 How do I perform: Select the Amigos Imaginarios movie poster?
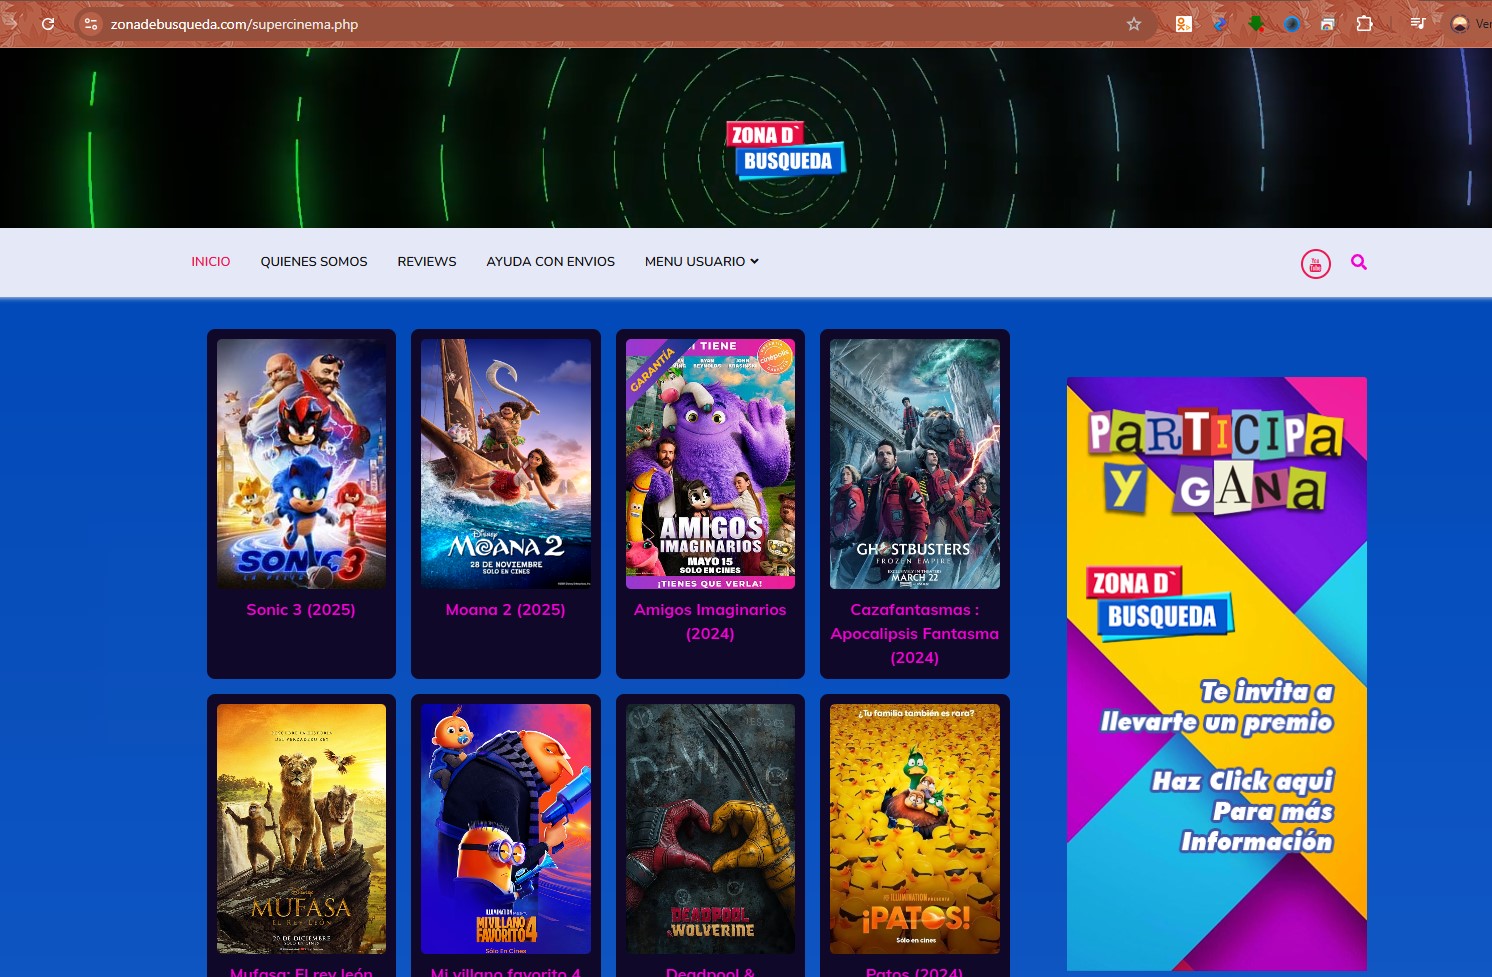710,464
